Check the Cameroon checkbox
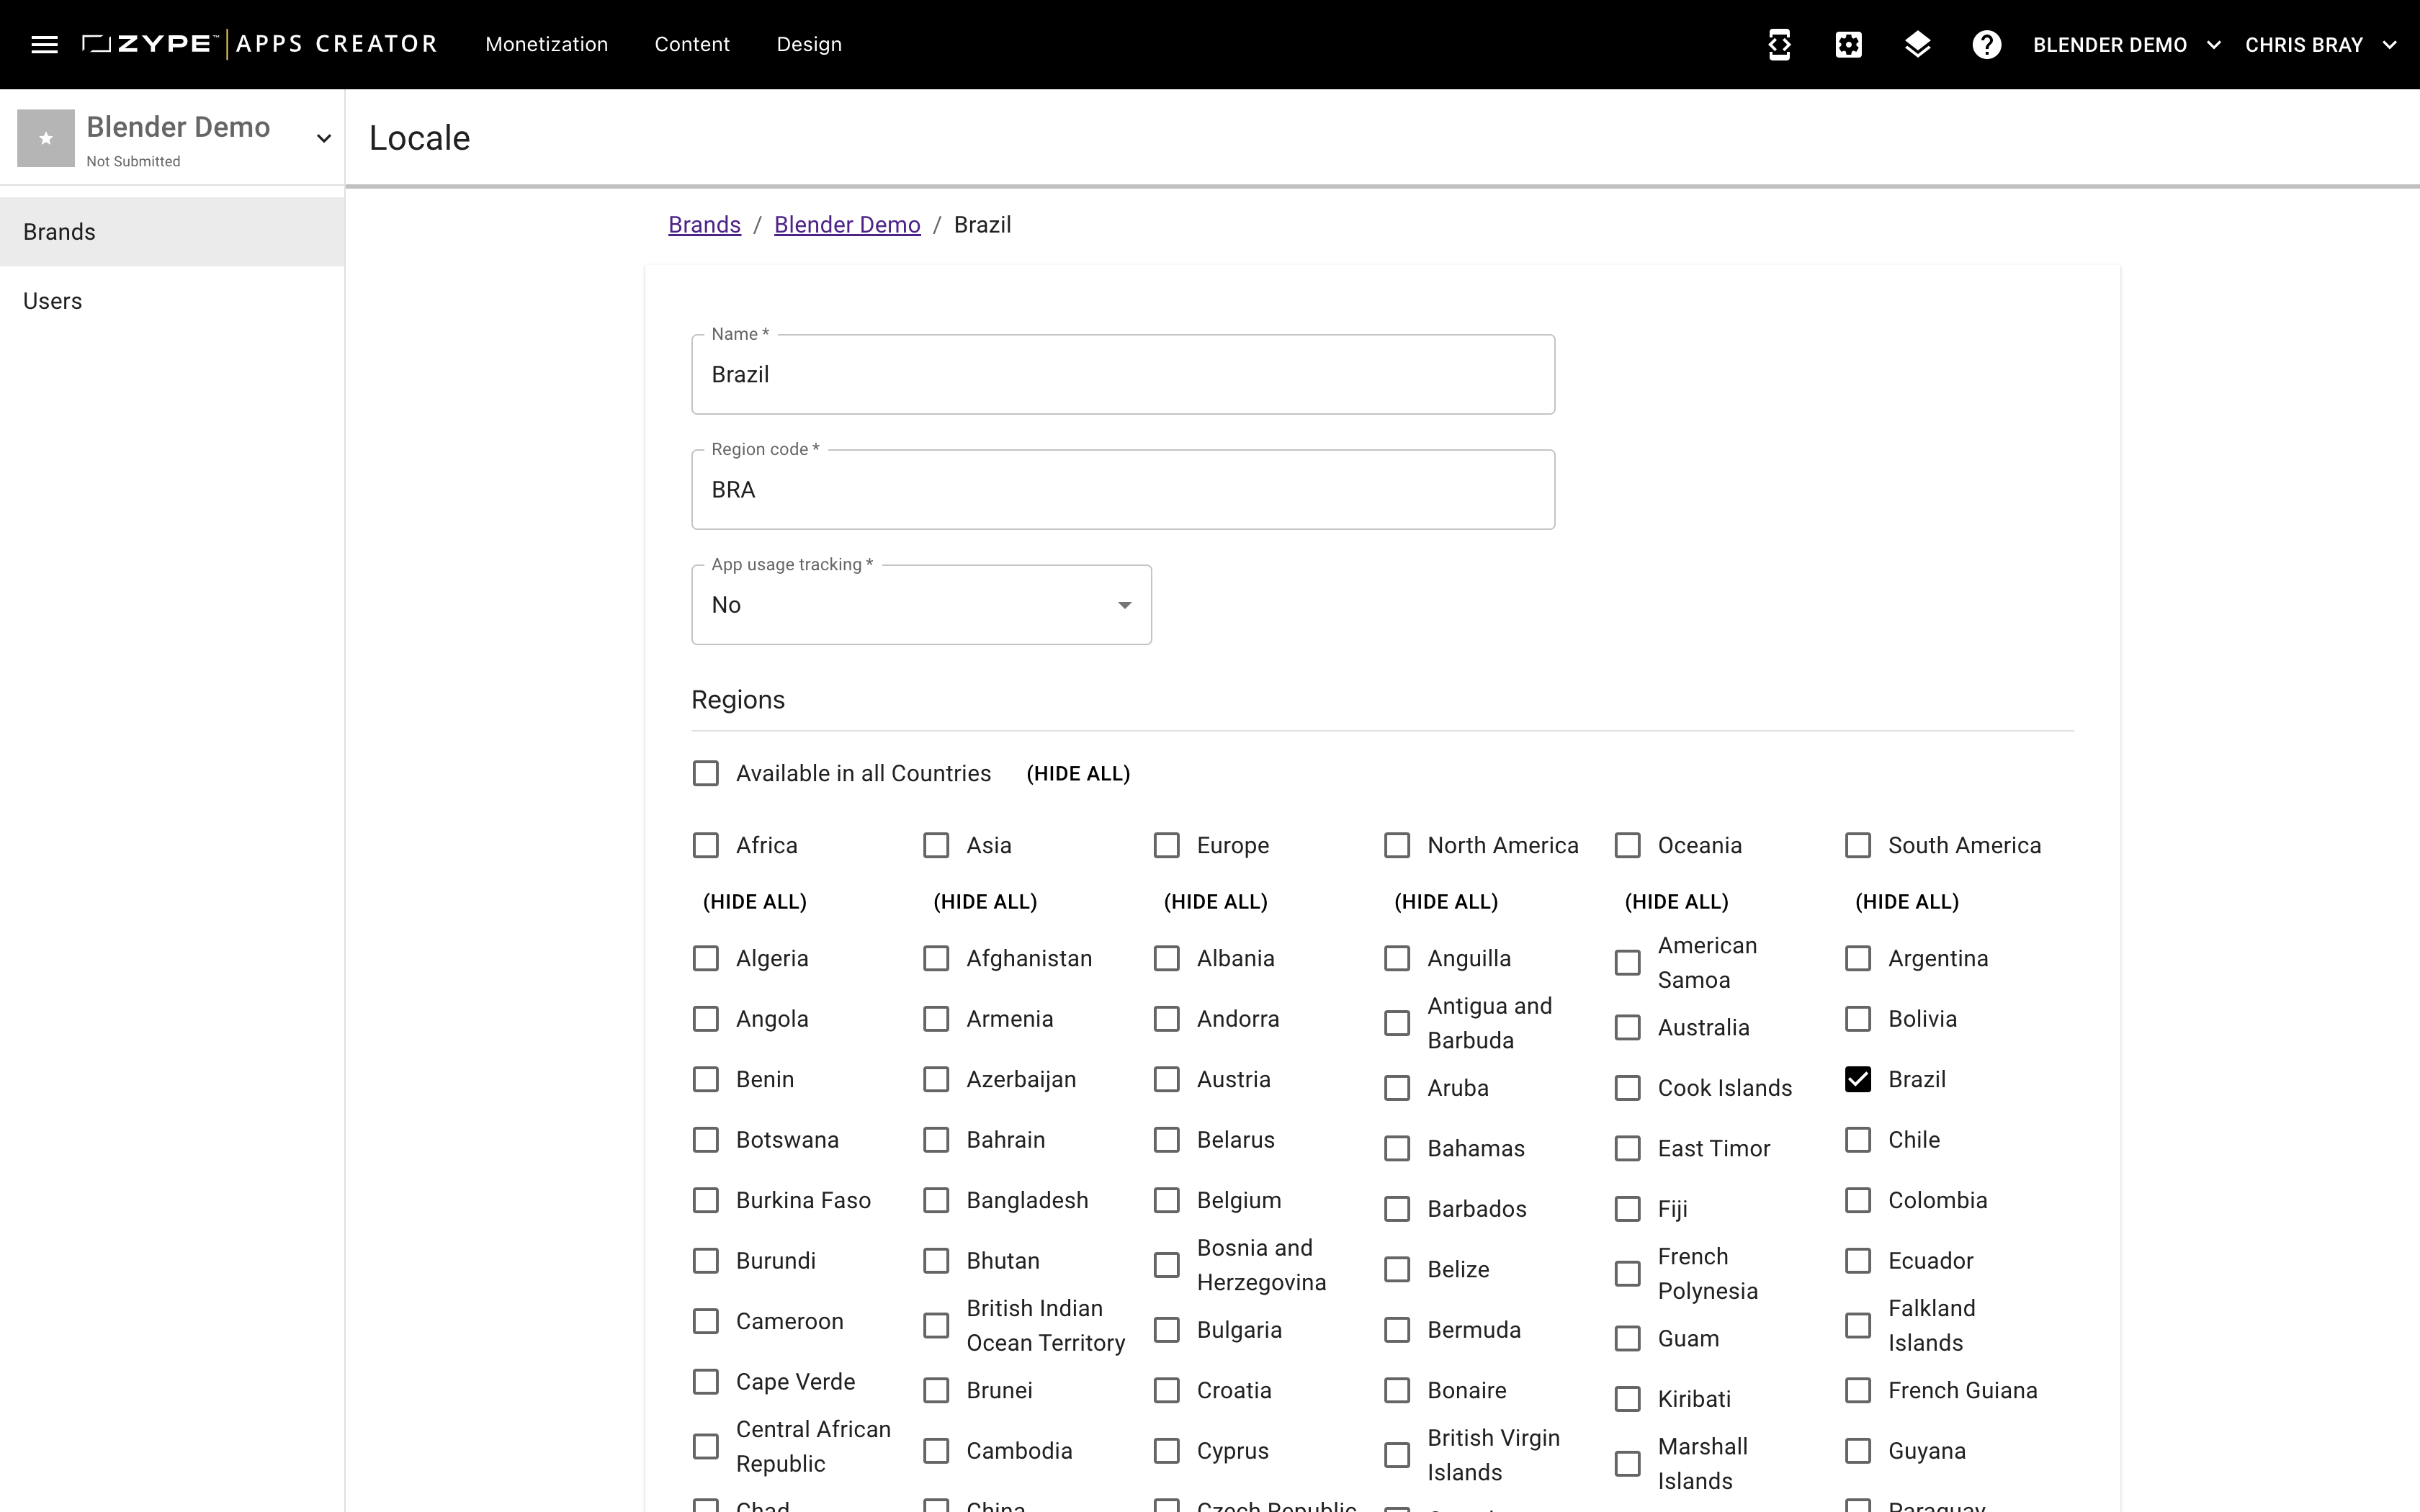Screen dimensions: 2420x1512 tap(706, 1321)
